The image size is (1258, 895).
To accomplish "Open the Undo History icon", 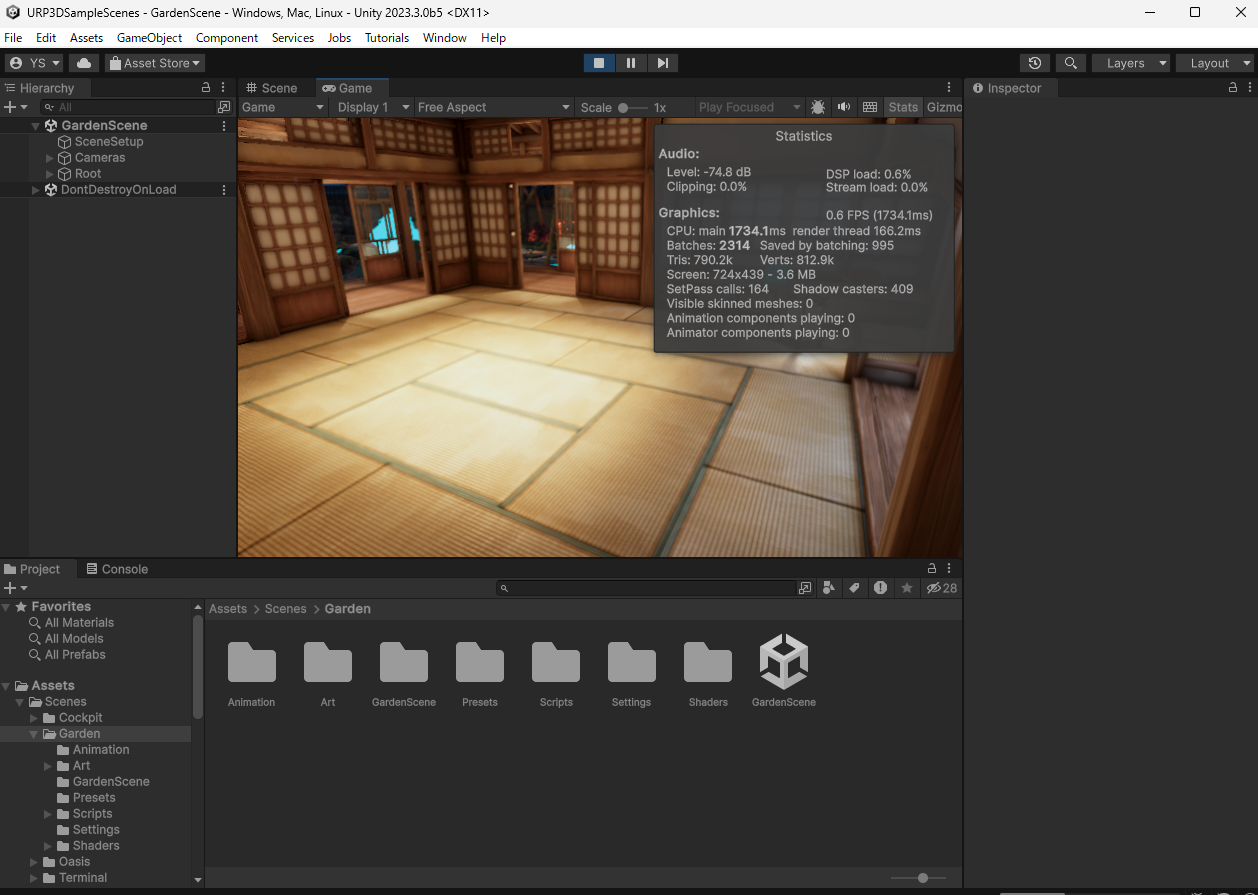I will tap(1035, 63).
